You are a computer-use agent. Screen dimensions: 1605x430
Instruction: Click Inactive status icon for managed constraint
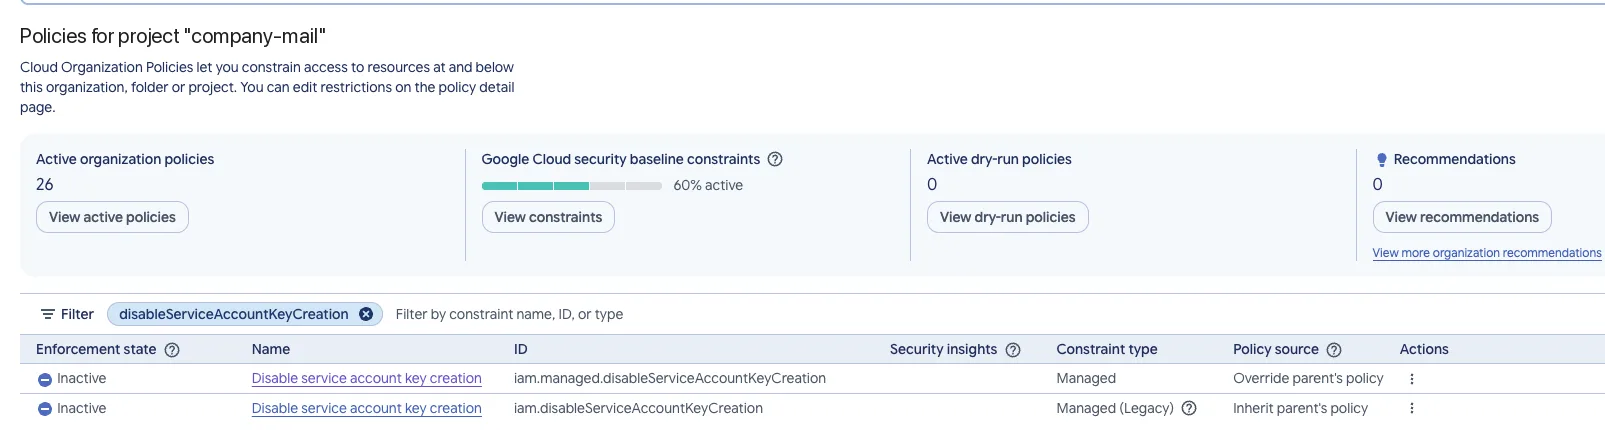click(45, 380)
